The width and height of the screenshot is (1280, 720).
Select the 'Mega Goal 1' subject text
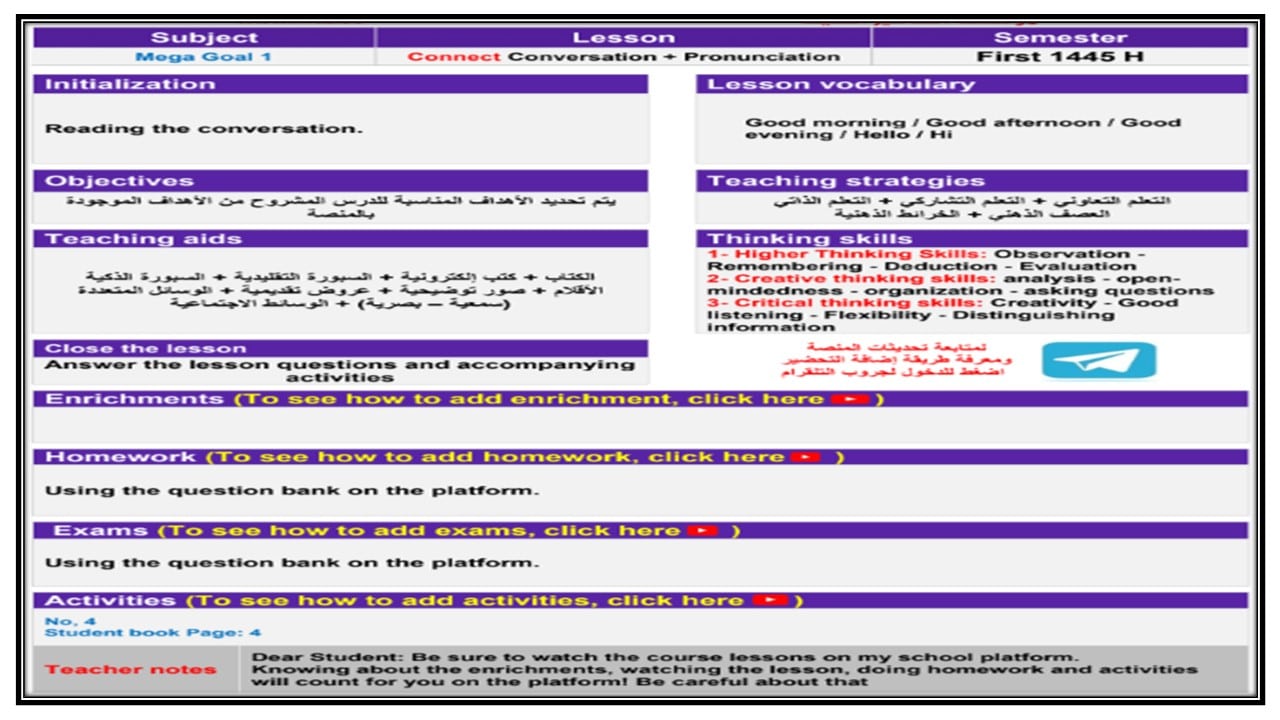(203, 57)
